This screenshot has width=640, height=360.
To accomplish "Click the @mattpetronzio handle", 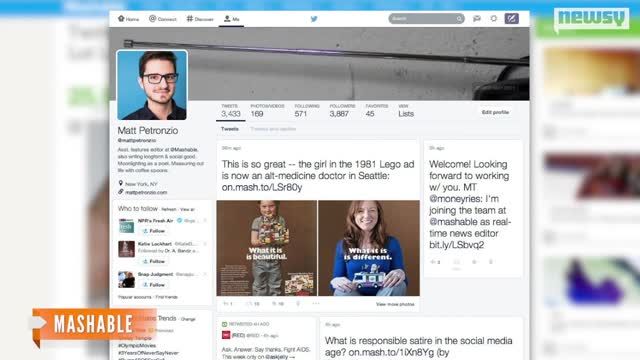I will [x=137, y=140].
